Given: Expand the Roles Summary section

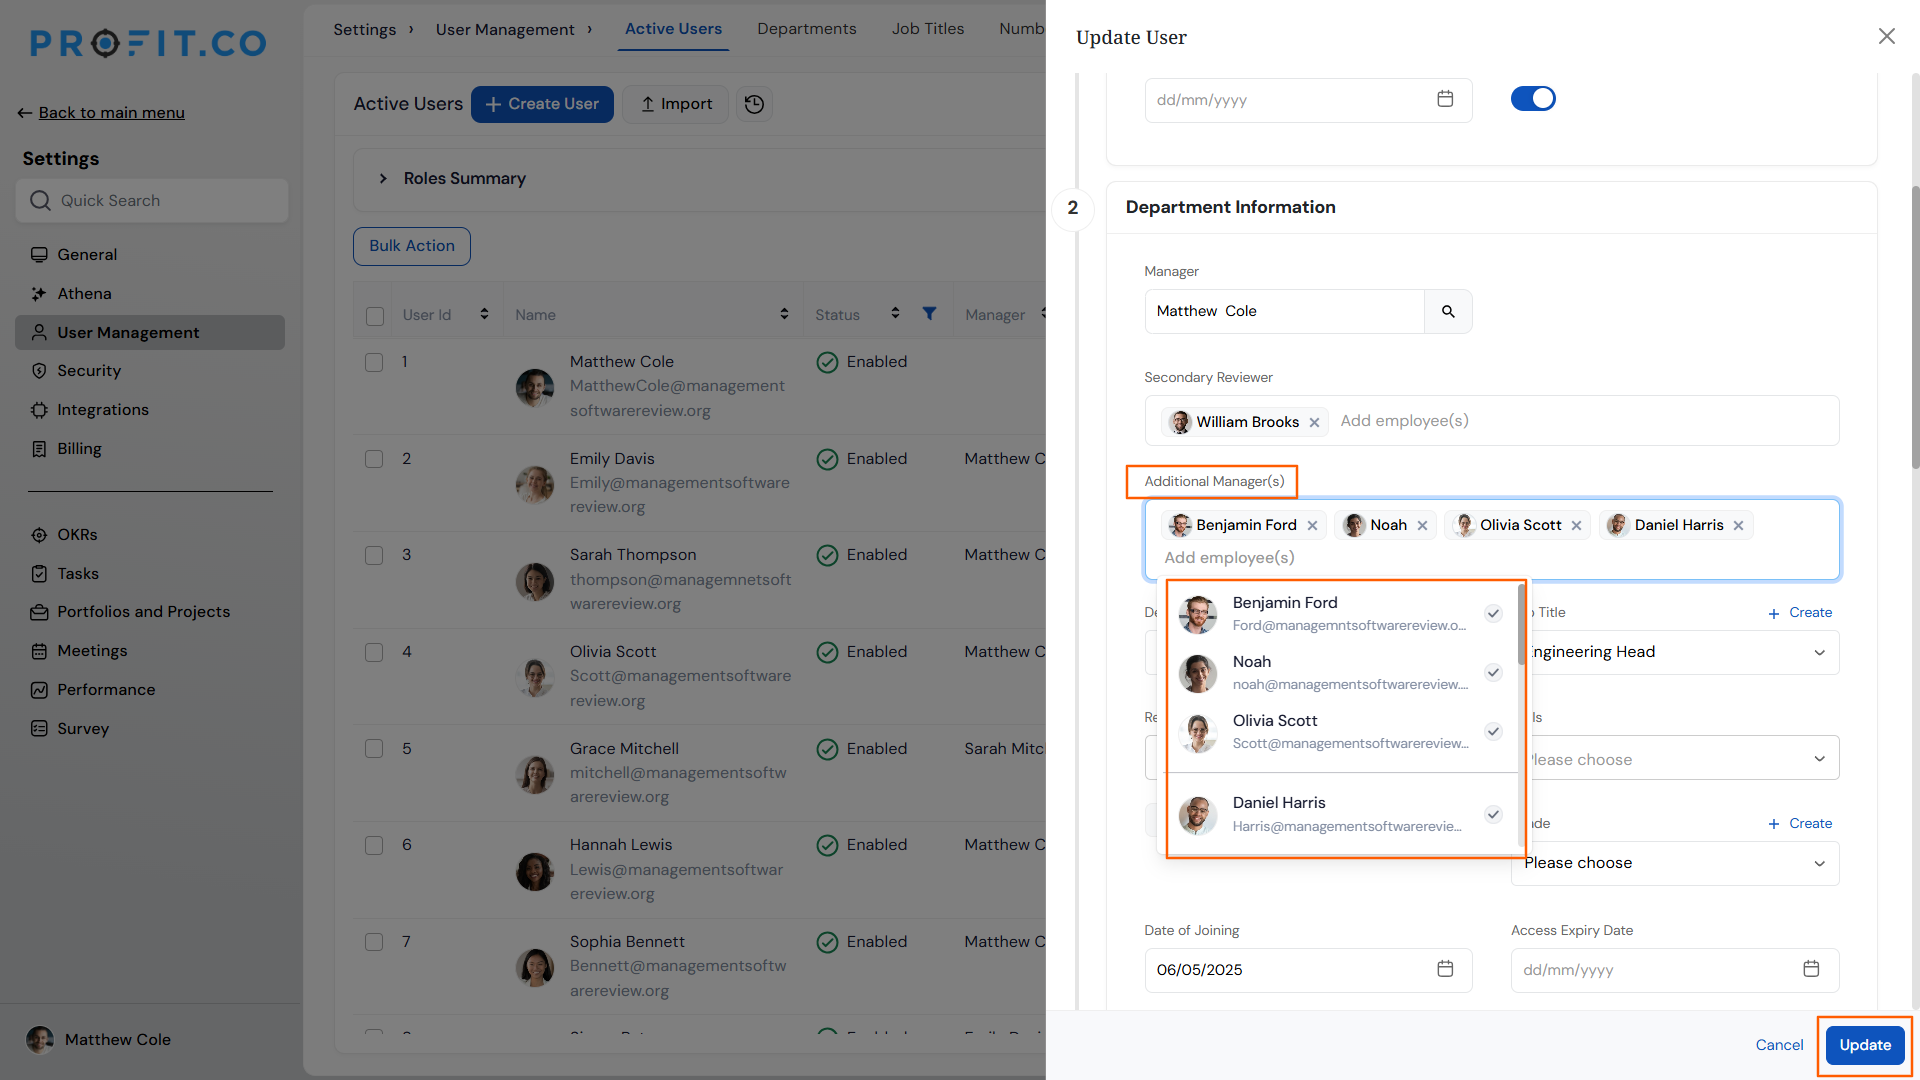Looking at the screenshot, I should 383,179.
